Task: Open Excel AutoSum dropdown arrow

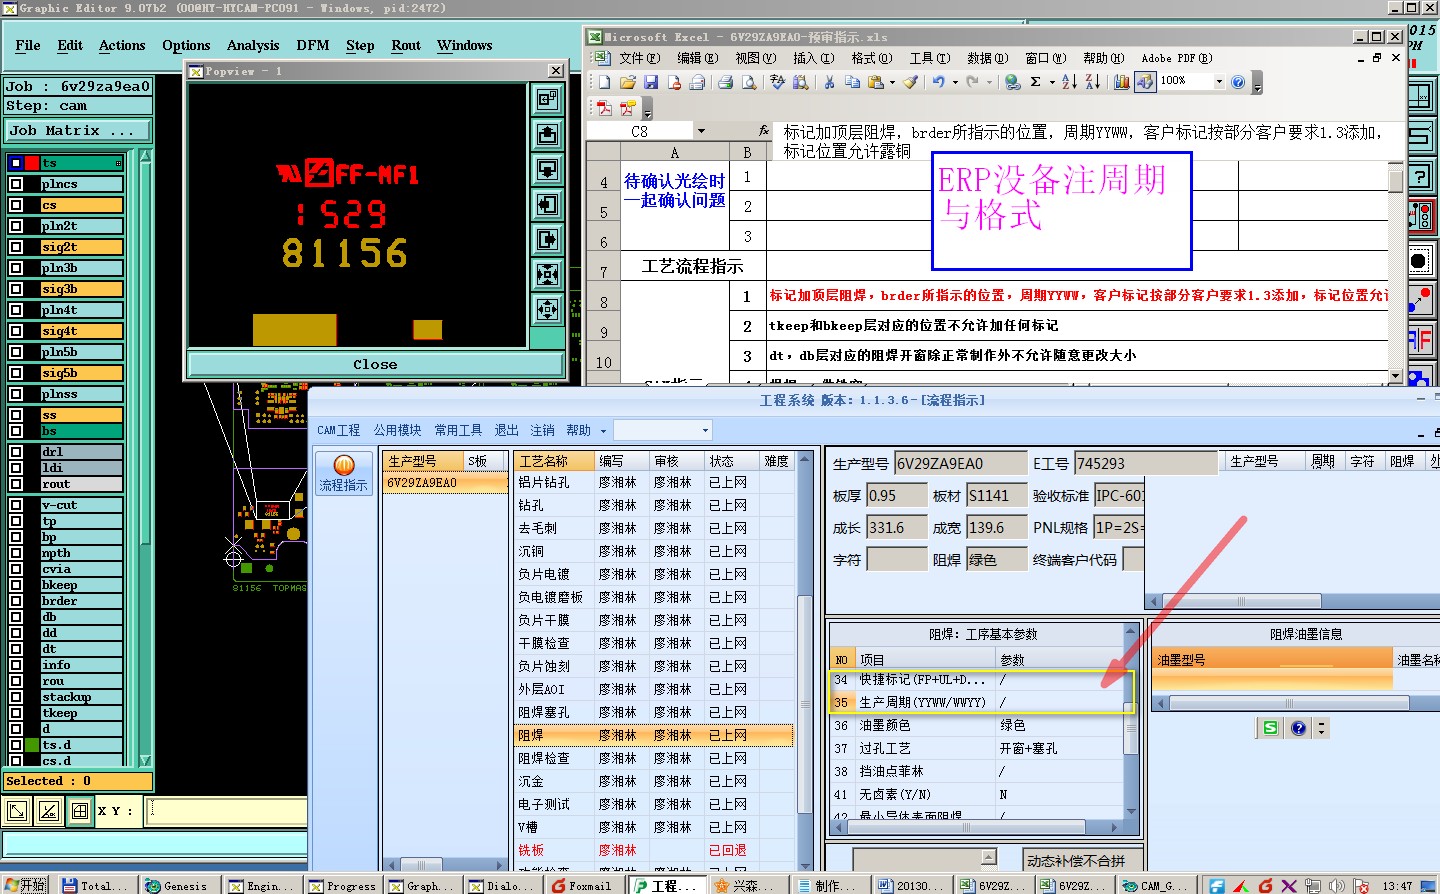Action: [x=1052, y=82]
